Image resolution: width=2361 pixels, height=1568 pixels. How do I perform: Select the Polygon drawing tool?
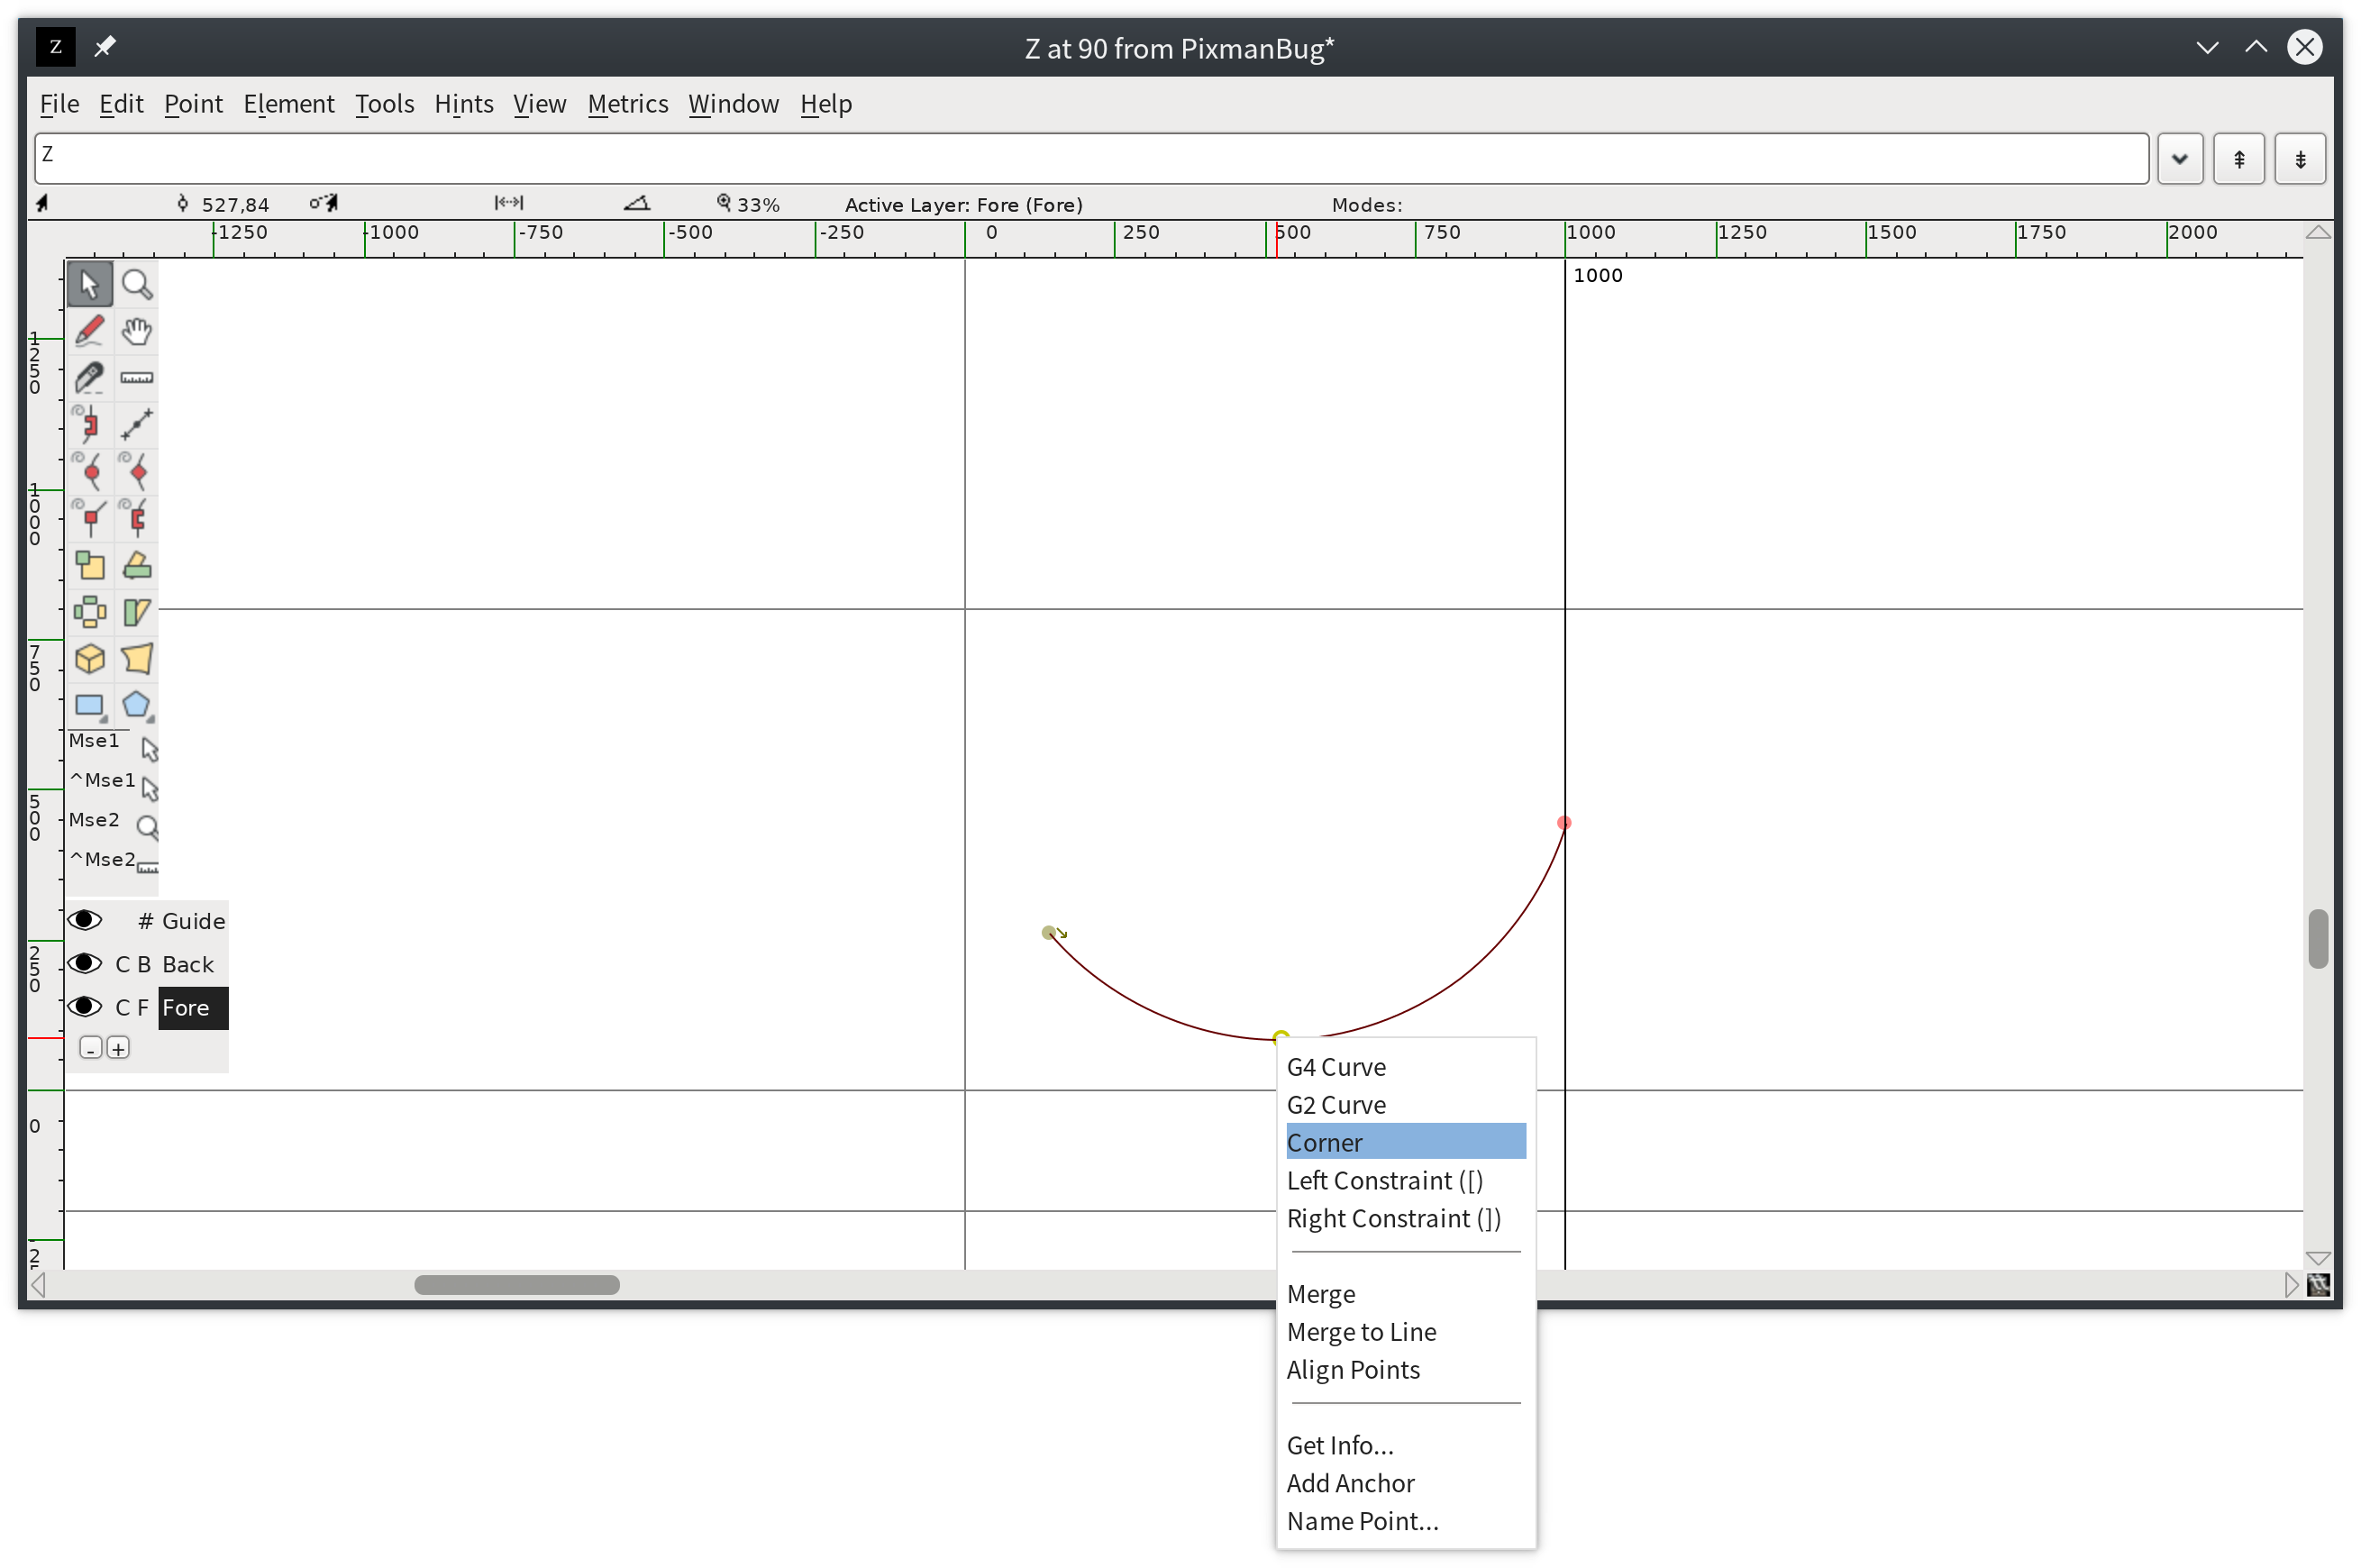[137, 706]
